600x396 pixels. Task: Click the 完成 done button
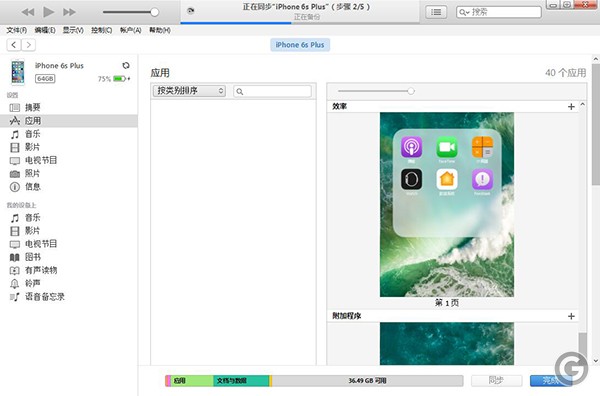click(x=551, y=380)
